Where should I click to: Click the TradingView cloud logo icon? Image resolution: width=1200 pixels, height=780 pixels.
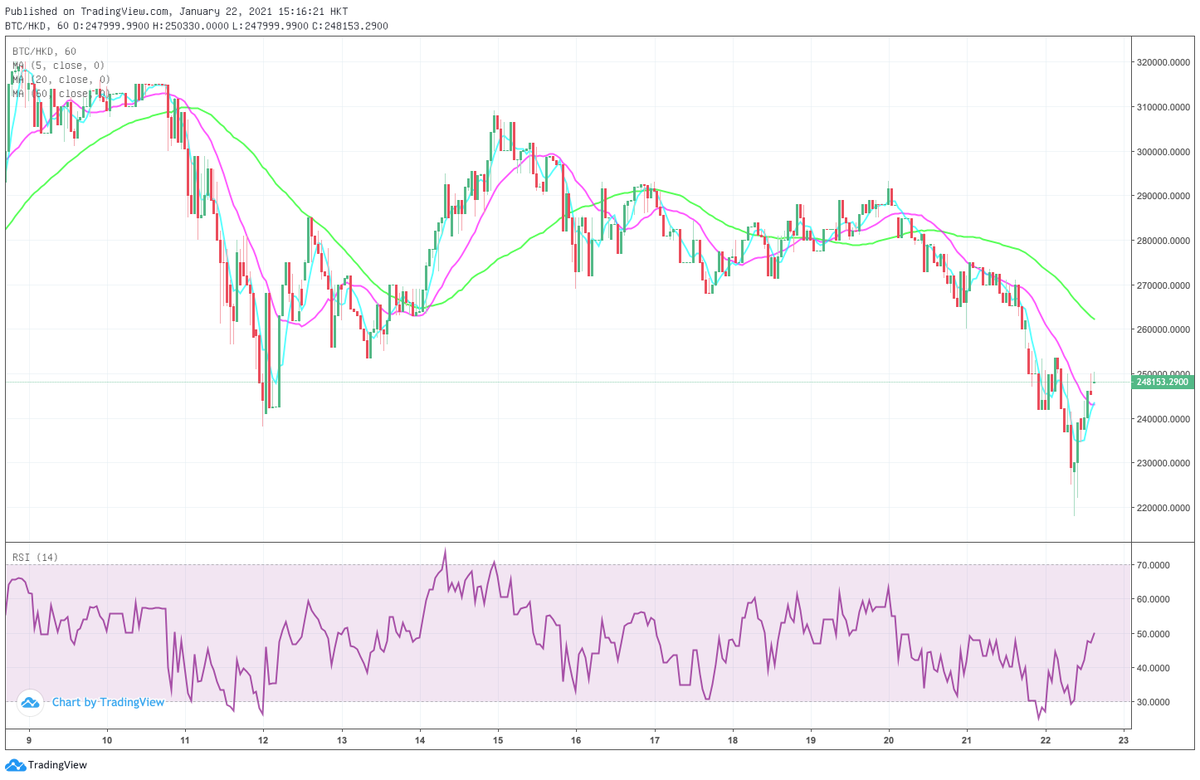click(30, 702)
